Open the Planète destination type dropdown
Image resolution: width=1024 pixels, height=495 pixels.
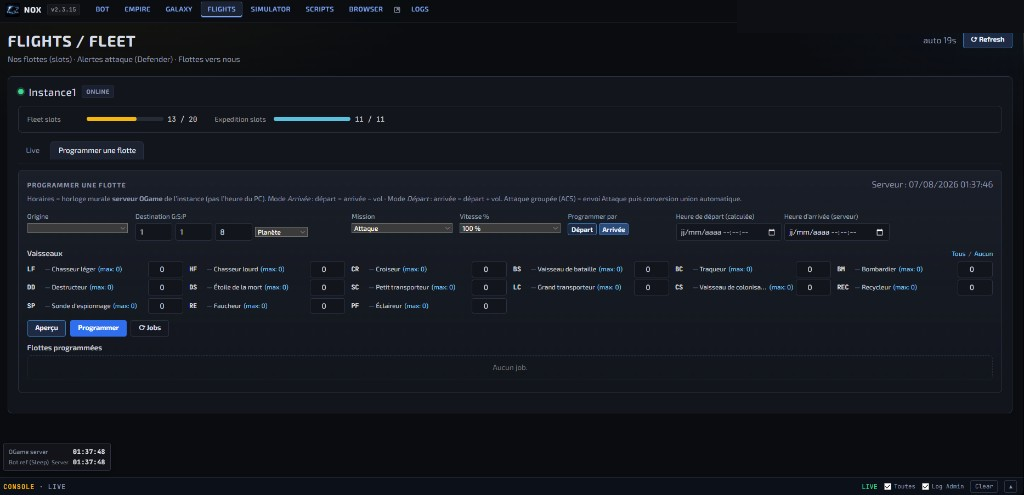point(281,232)
